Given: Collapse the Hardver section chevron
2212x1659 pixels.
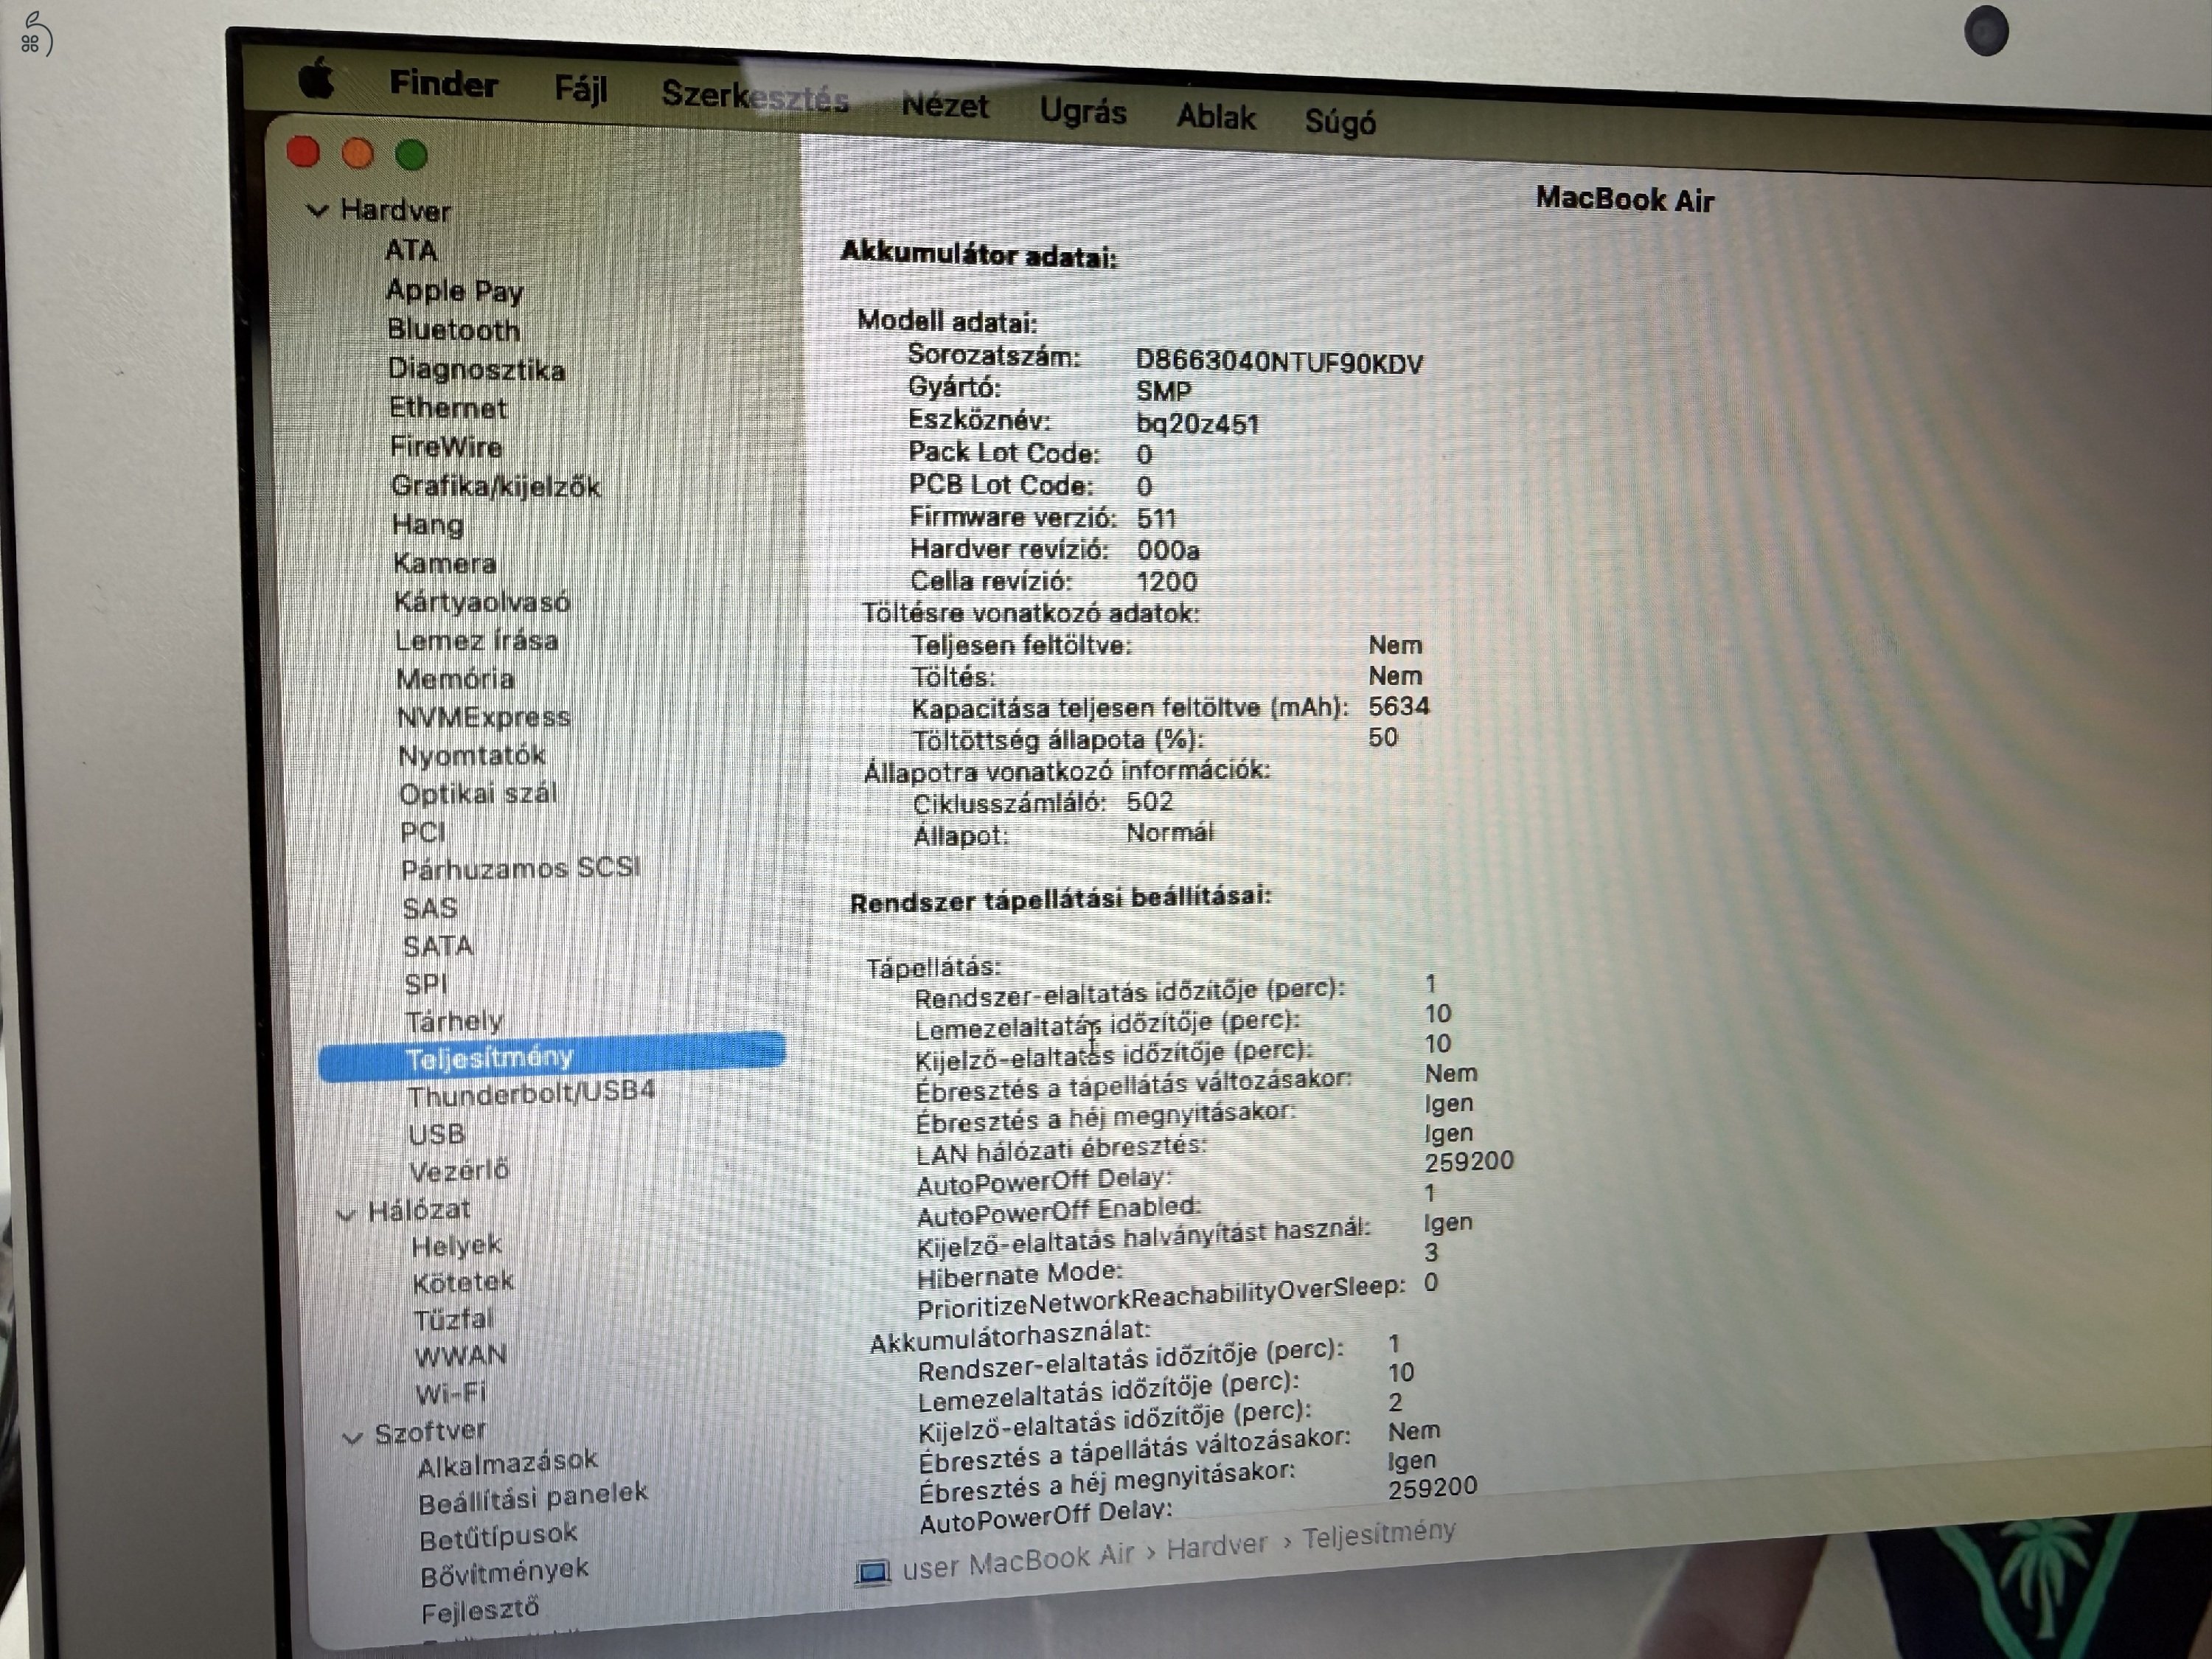Looking at the screenshot, I should [x=317, y=210].
